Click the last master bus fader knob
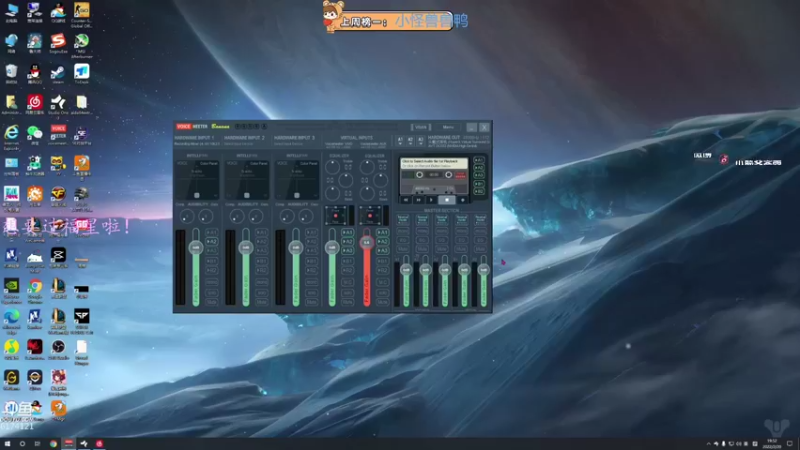 pyautogui.click(x=483, y=269)
